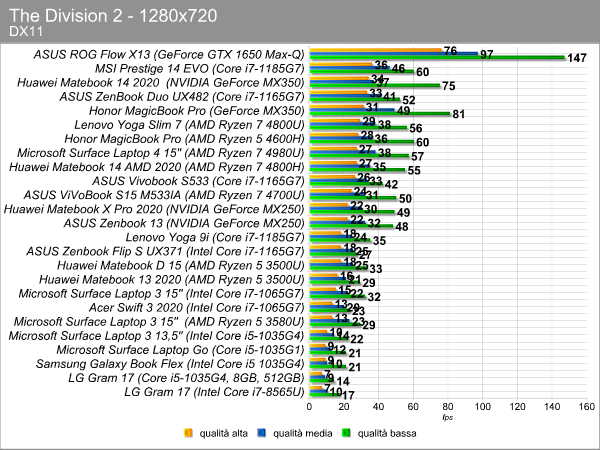
Task: Select the Lenovo Yoga Slim 7 label
Action: click(x=189, y=125)
